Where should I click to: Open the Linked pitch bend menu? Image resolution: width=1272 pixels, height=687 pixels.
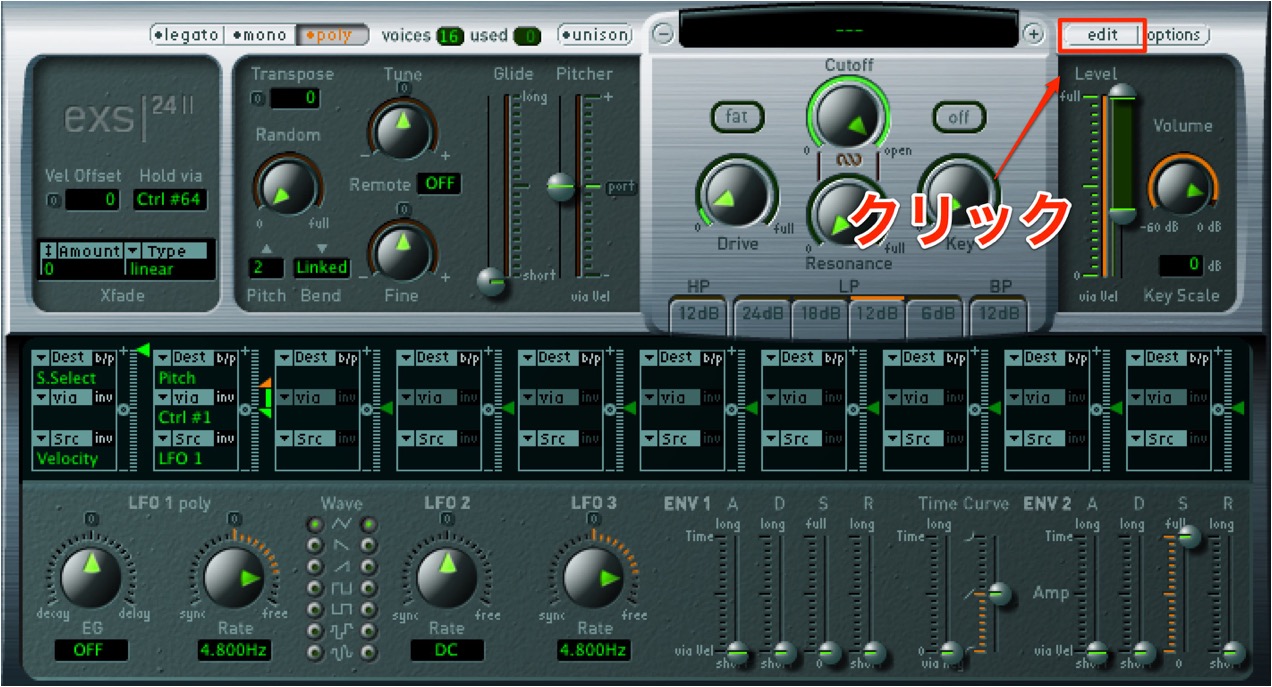click(322, 267)
